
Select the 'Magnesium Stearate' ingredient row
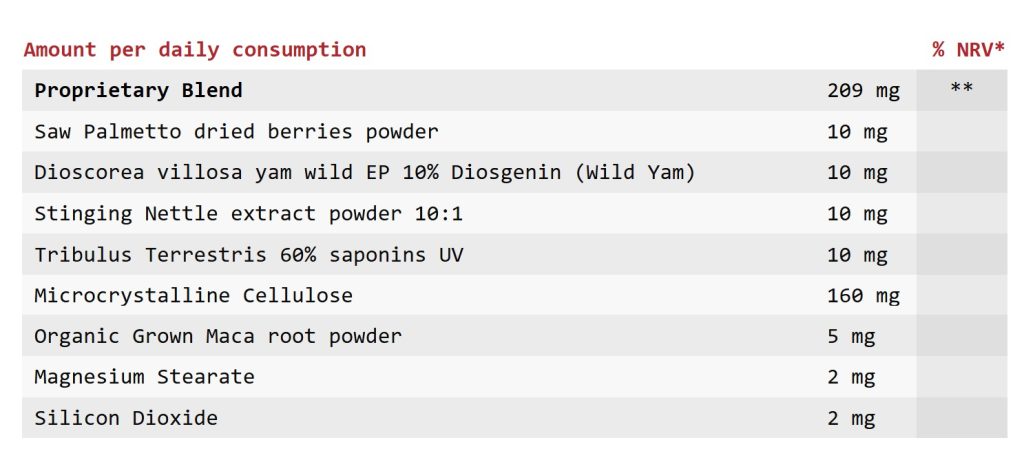tap(515, 377)
